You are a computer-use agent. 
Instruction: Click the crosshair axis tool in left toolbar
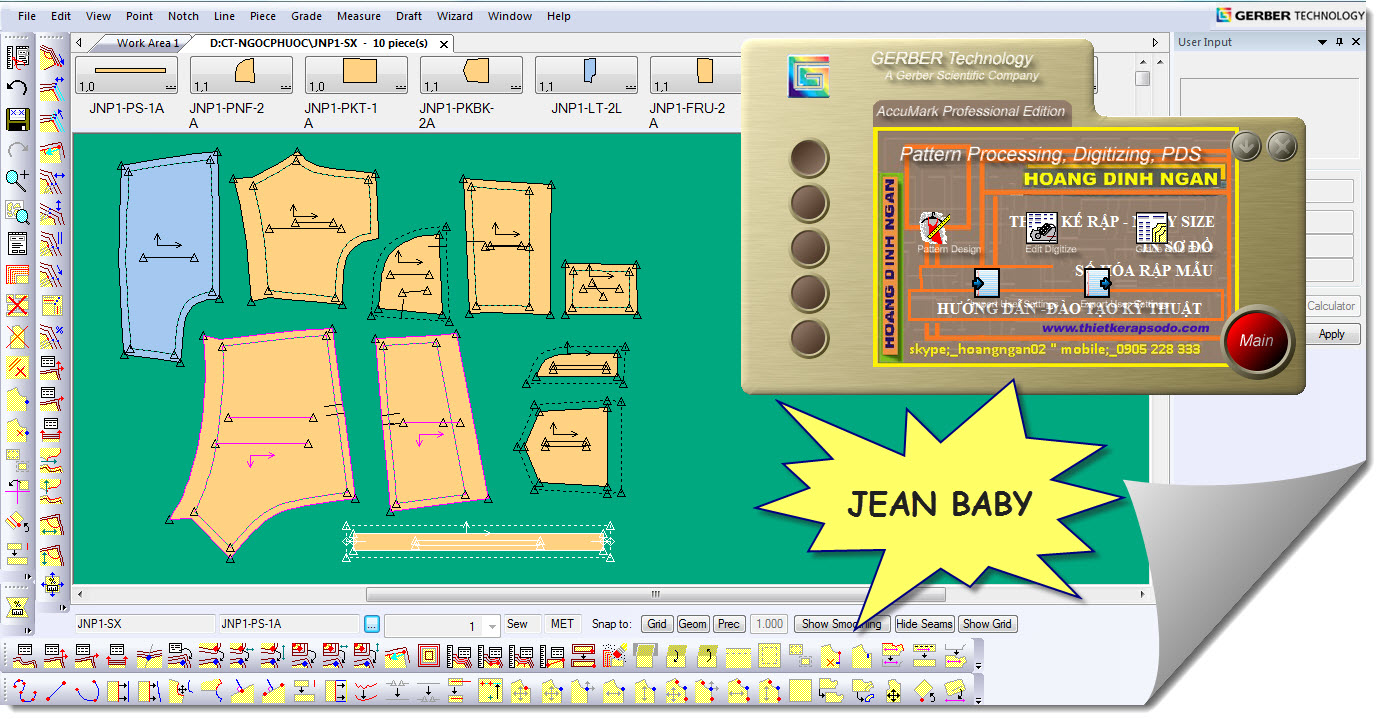coord(17,490)
